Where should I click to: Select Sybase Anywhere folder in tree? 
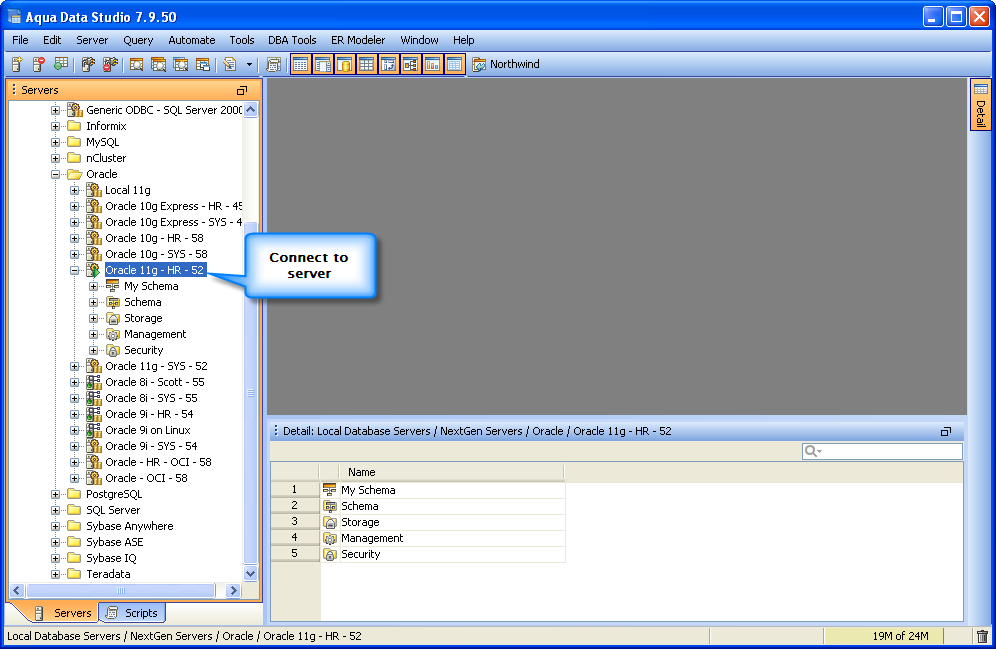click(x=130, y=526)
